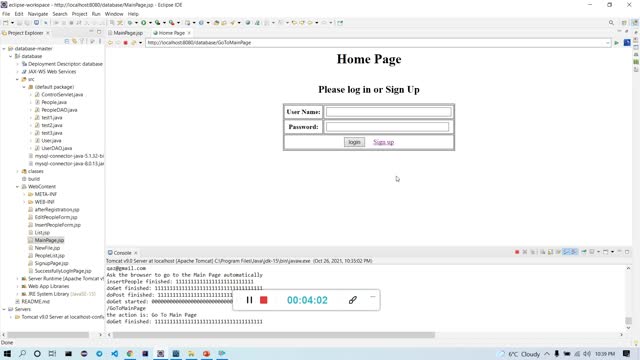Refresh the internal browser page
The image size is (640, 360).
pyautogui.click(x=133, y=42)
